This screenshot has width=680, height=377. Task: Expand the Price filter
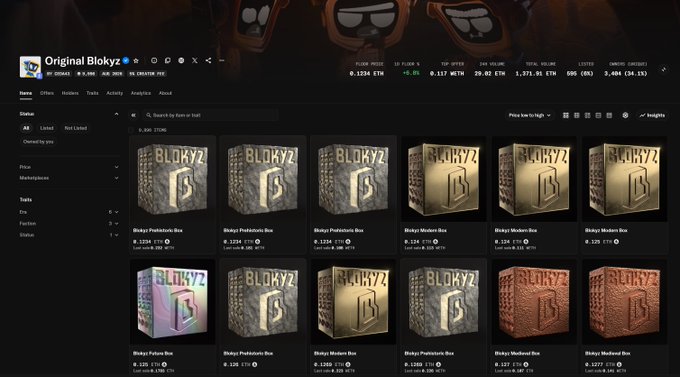pos(69,167)
